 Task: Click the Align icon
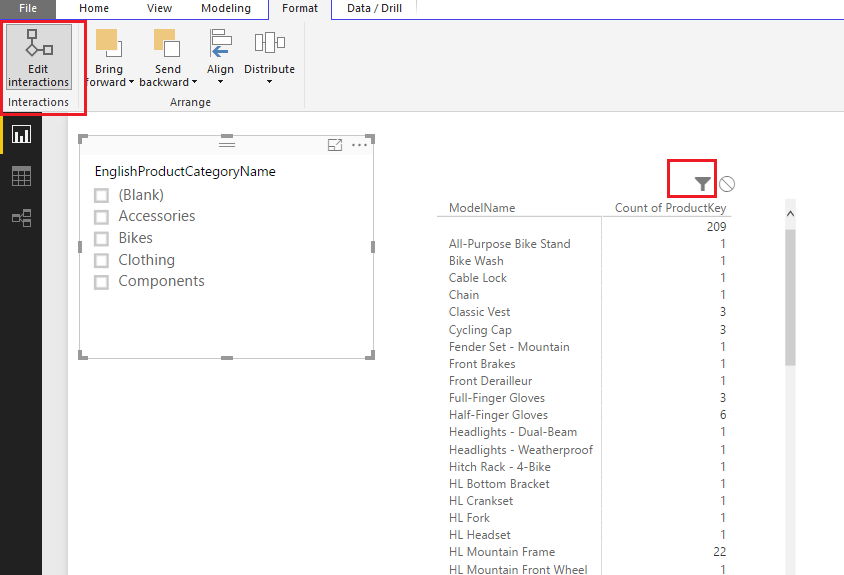click(220, 43)
